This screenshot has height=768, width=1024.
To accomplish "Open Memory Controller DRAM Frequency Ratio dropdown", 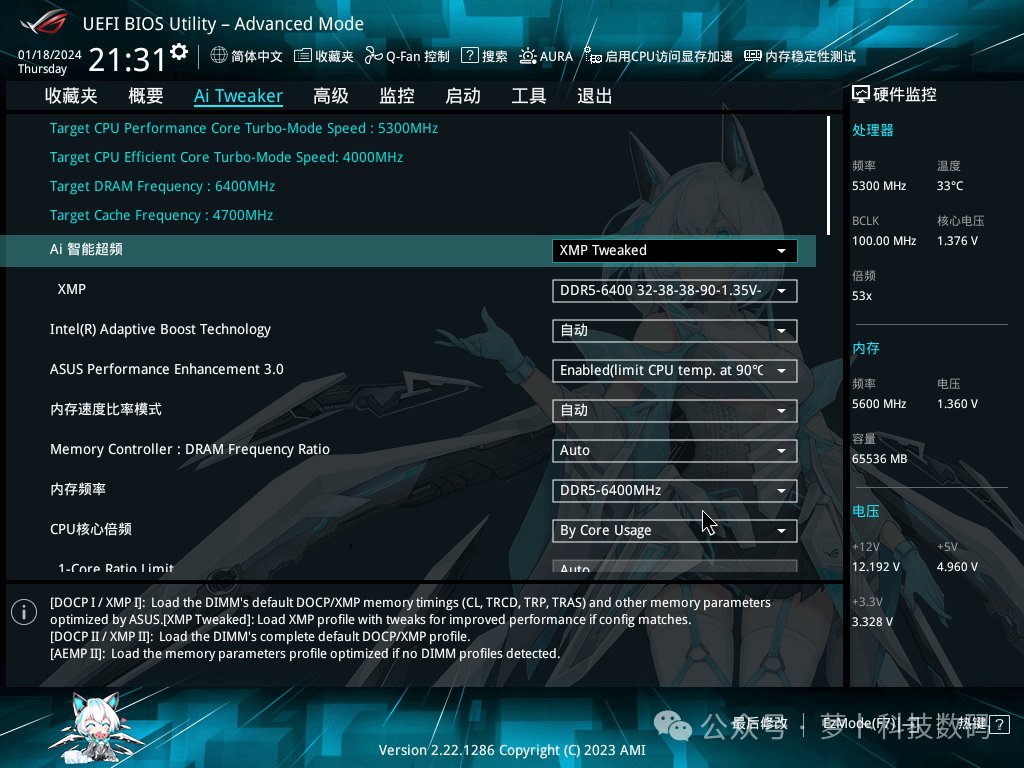I will point(675,451).
